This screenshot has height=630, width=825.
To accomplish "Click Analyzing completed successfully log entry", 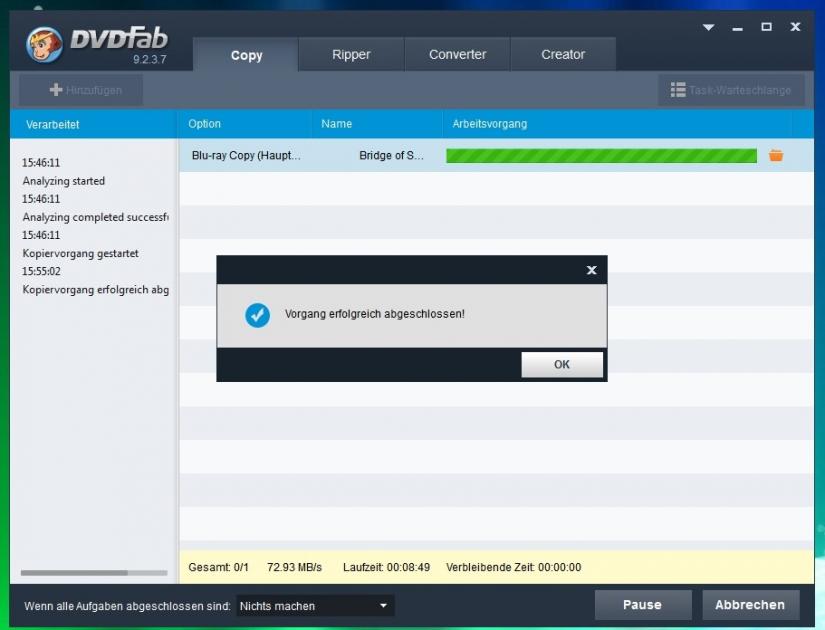I will tap(95, 217).
